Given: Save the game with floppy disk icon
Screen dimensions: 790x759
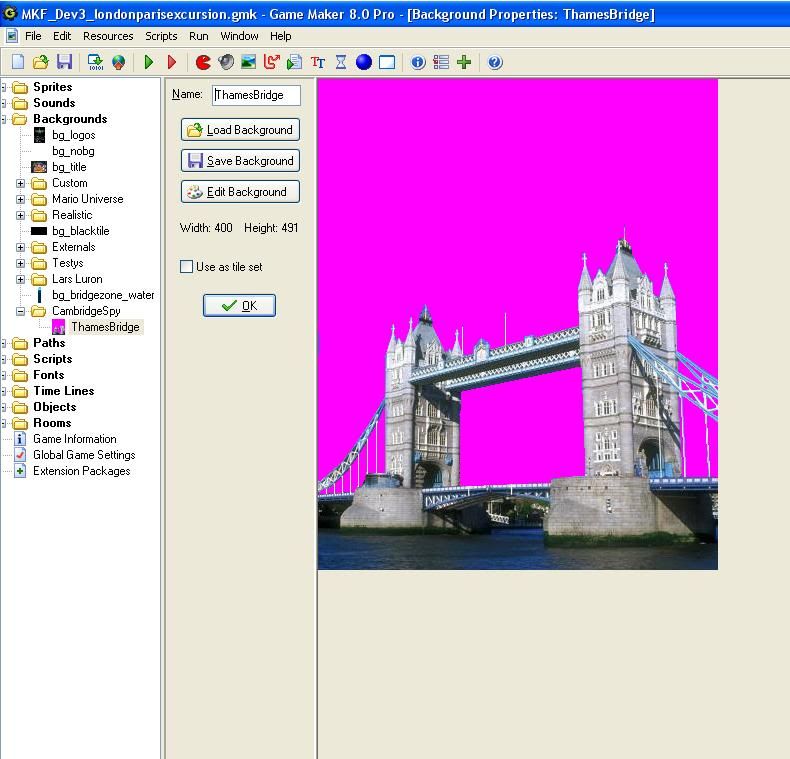Looking at the screenshot, I should (x=64, y=62).
